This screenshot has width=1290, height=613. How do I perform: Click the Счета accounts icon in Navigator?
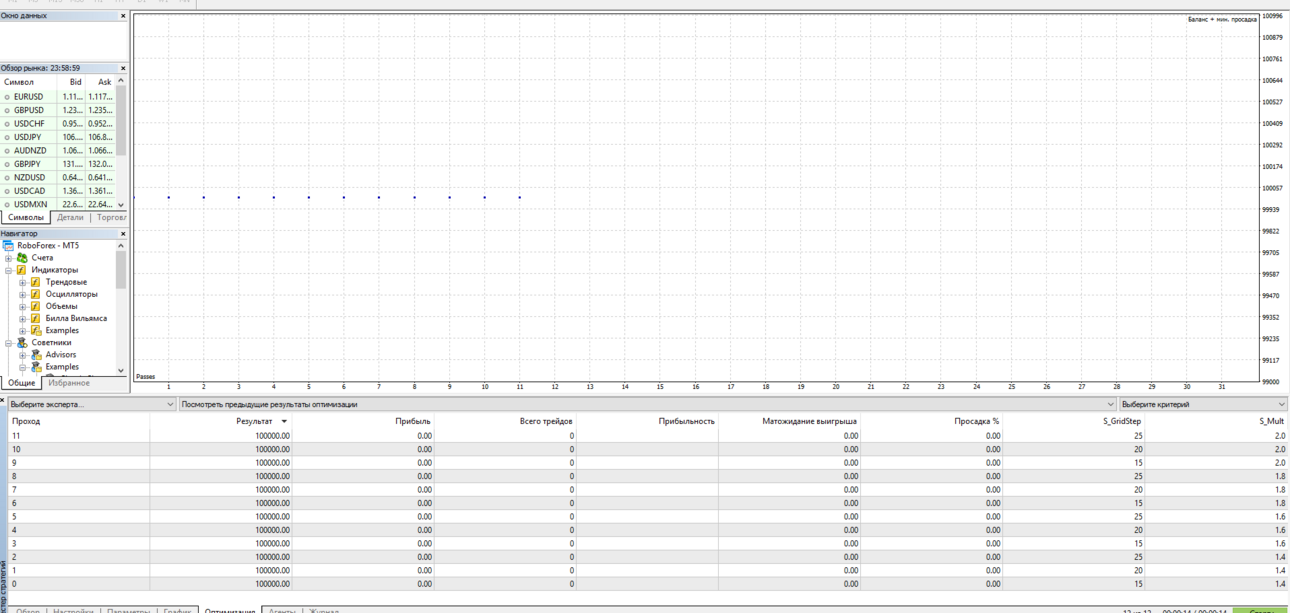[x=23, y=257]
